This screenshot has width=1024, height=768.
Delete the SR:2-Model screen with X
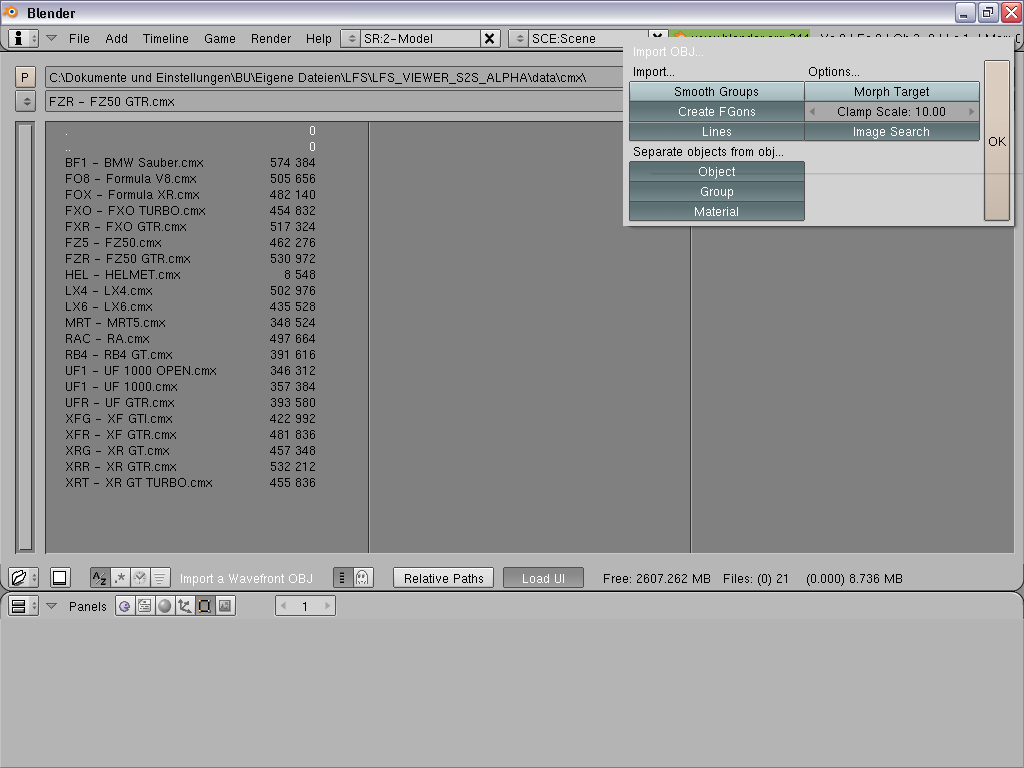click(x=489, y=39)
